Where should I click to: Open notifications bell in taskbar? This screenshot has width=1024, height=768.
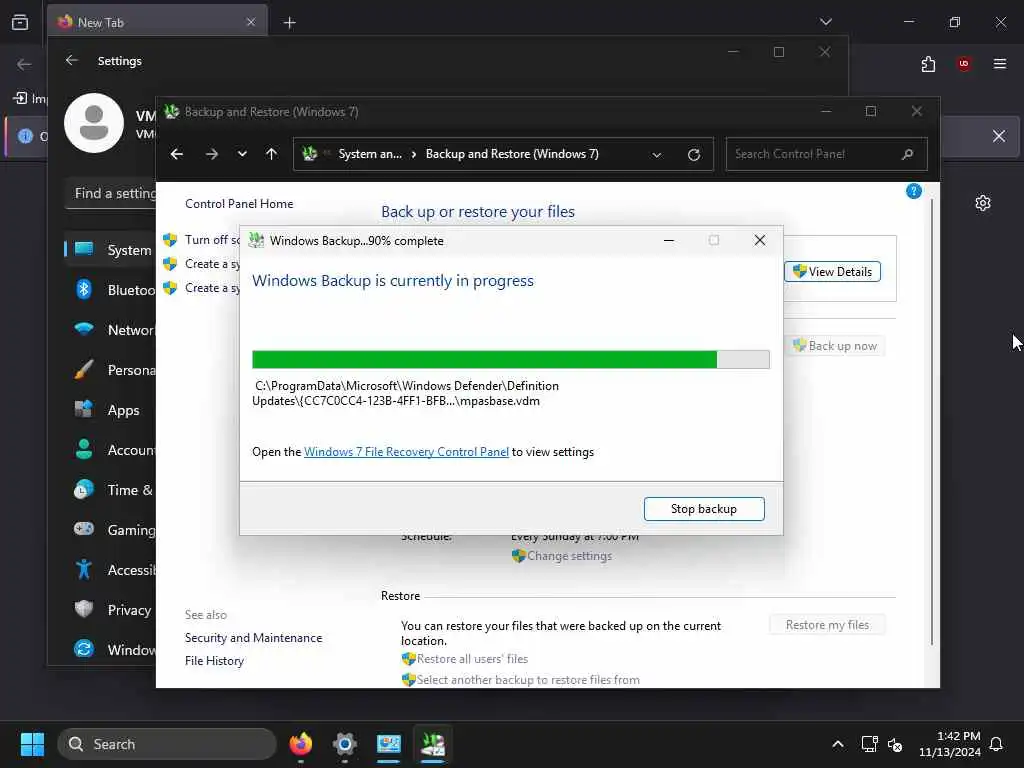click(x=997, y=744)
